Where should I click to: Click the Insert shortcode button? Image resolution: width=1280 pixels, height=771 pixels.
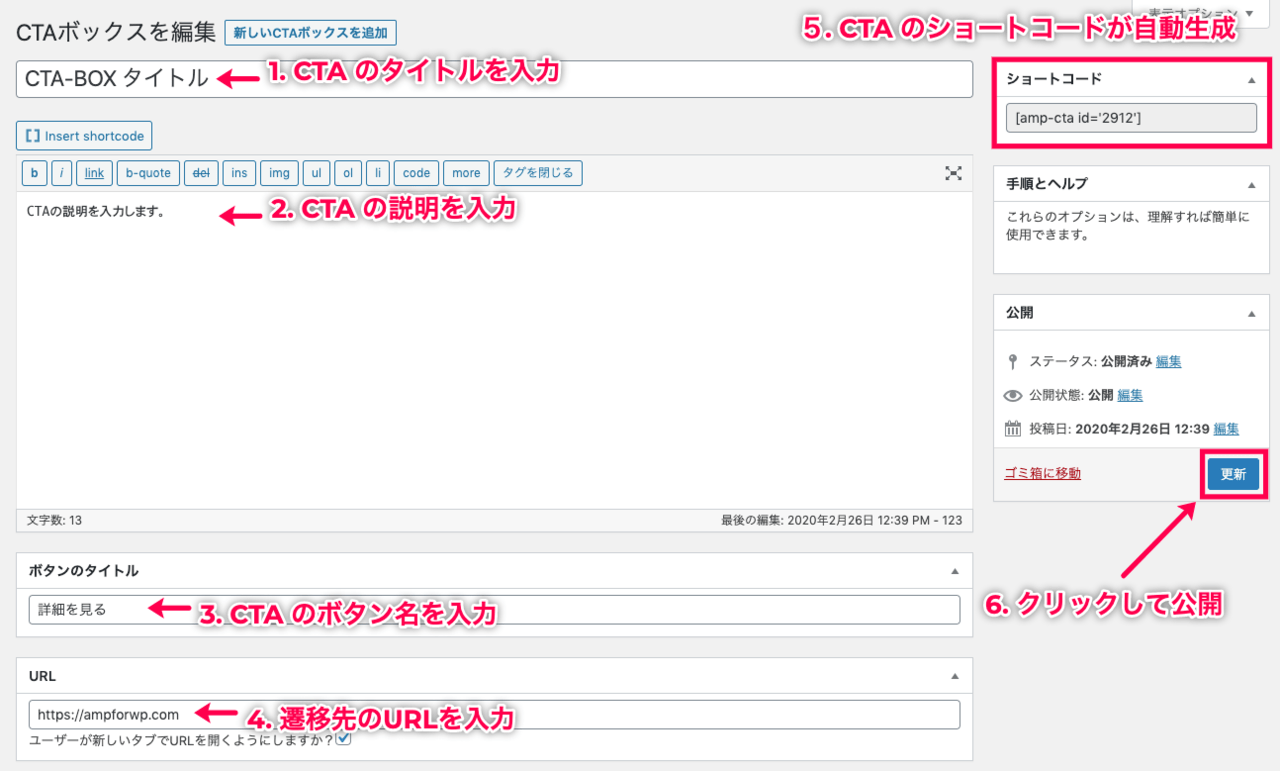point(84,136)
